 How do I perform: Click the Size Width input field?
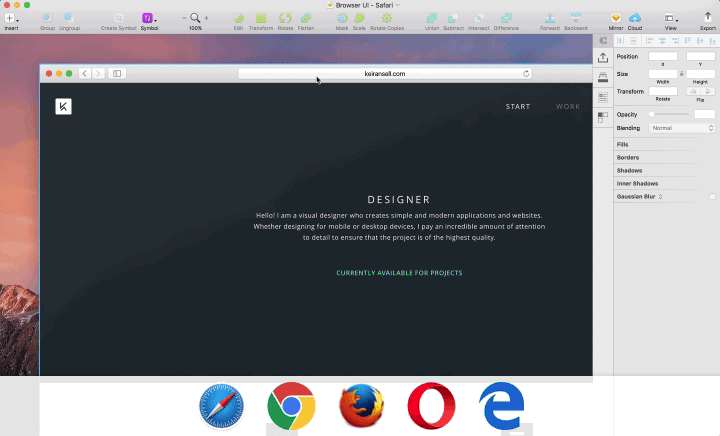pyautogui.click(x=663, y=73)
